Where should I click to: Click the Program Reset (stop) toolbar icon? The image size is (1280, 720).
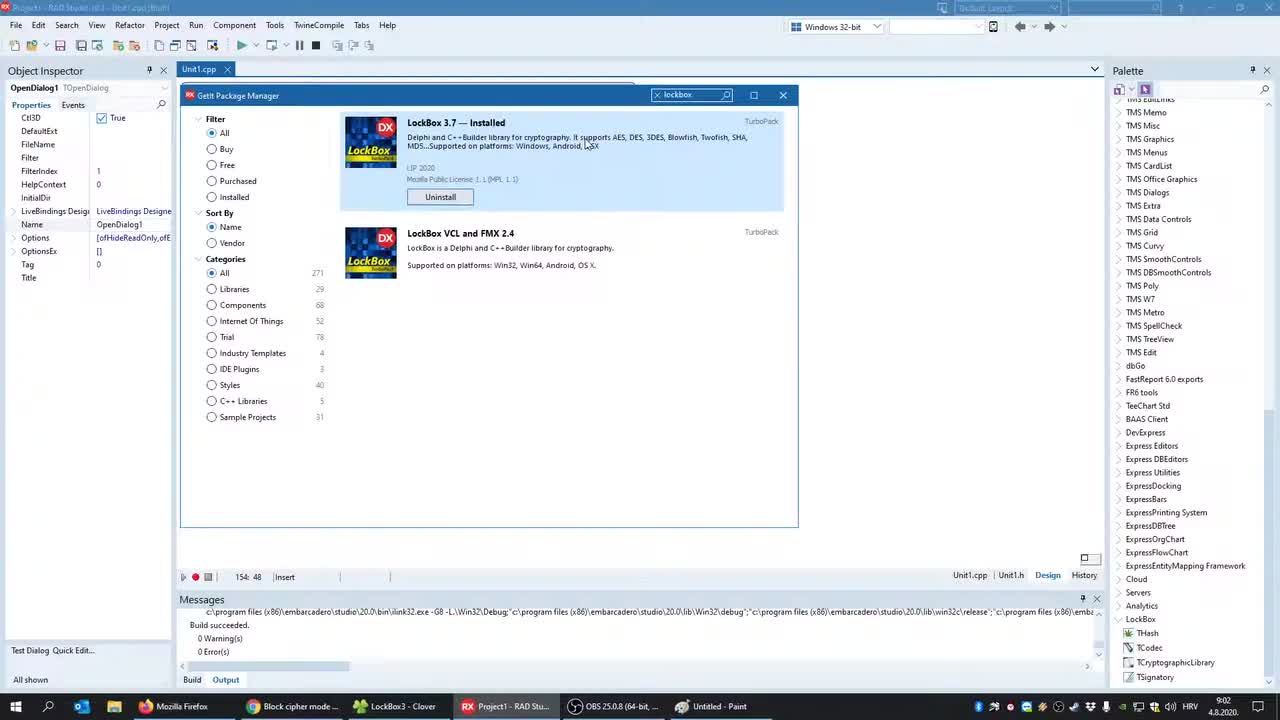(316, 45)
